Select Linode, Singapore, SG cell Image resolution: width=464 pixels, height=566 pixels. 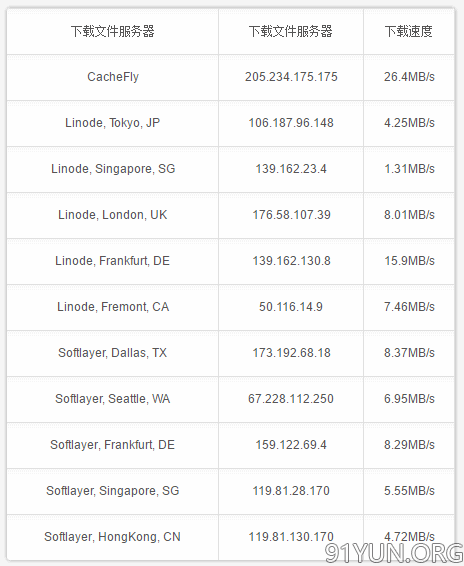click(x=113, y=169)
